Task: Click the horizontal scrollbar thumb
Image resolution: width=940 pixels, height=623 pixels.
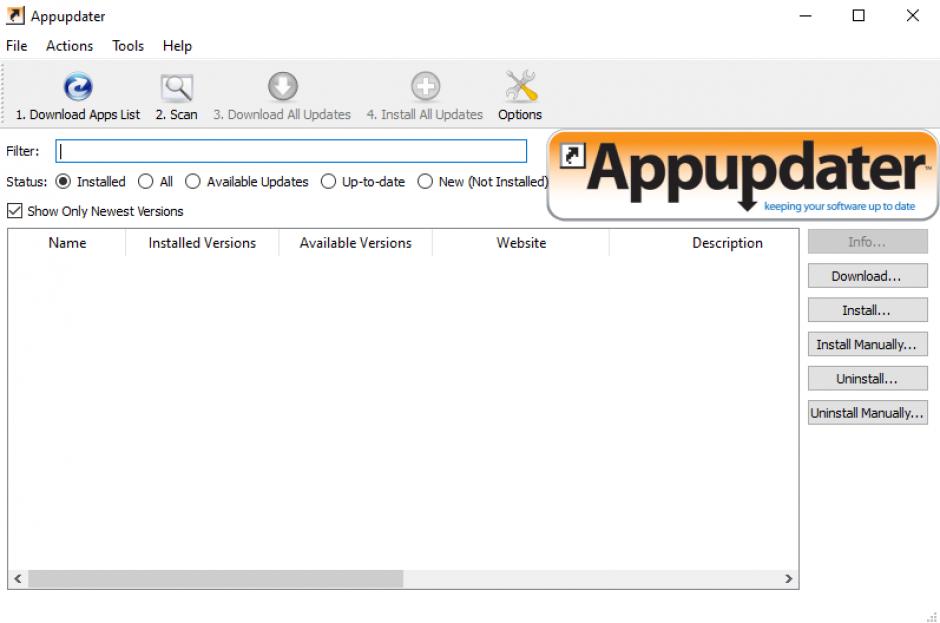Action: pyautogui.click(x=216, y=579)
